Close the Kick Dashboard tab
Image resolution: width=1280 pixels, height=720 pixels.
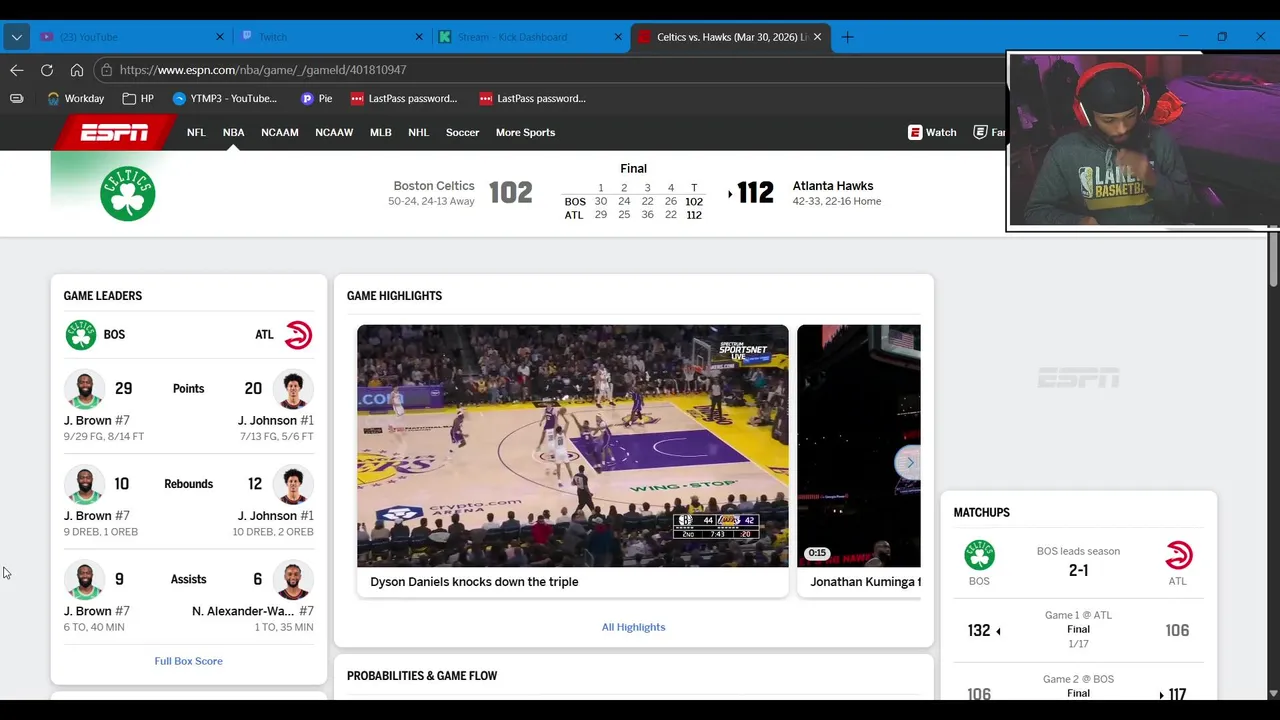click(618, 37)
